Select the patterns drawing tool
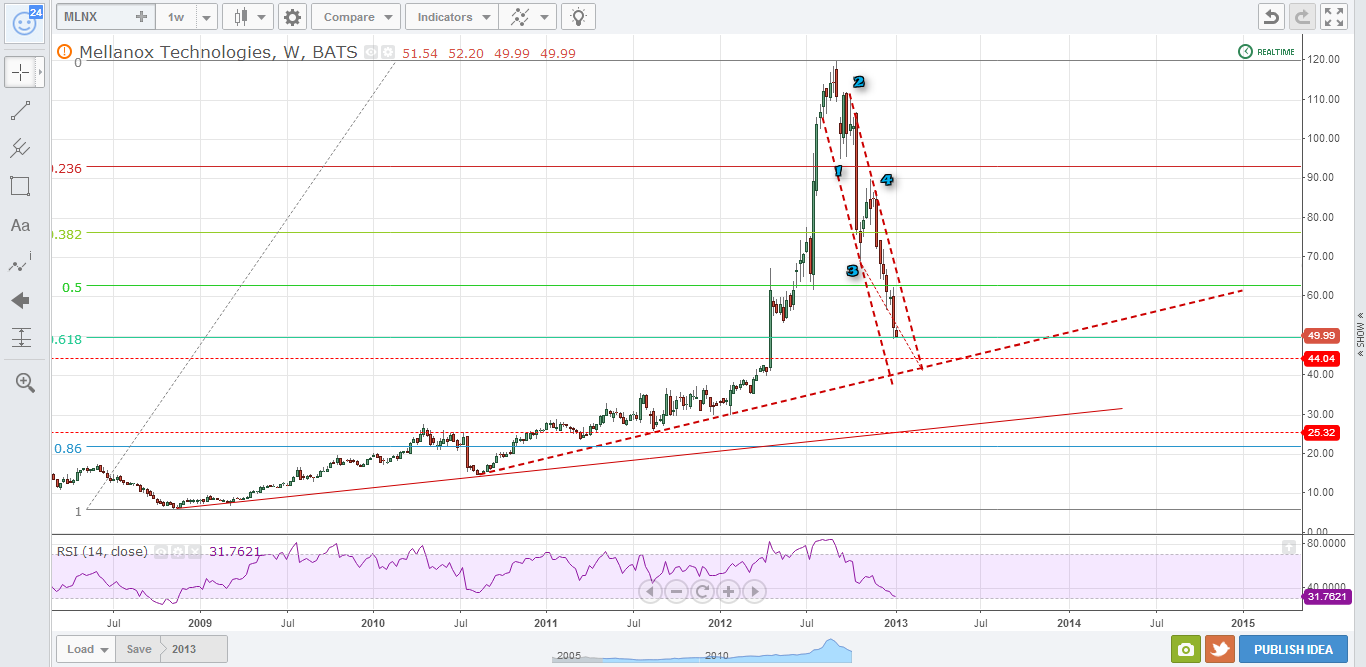Screen dimensions: 1366x667 click(20, 264)
